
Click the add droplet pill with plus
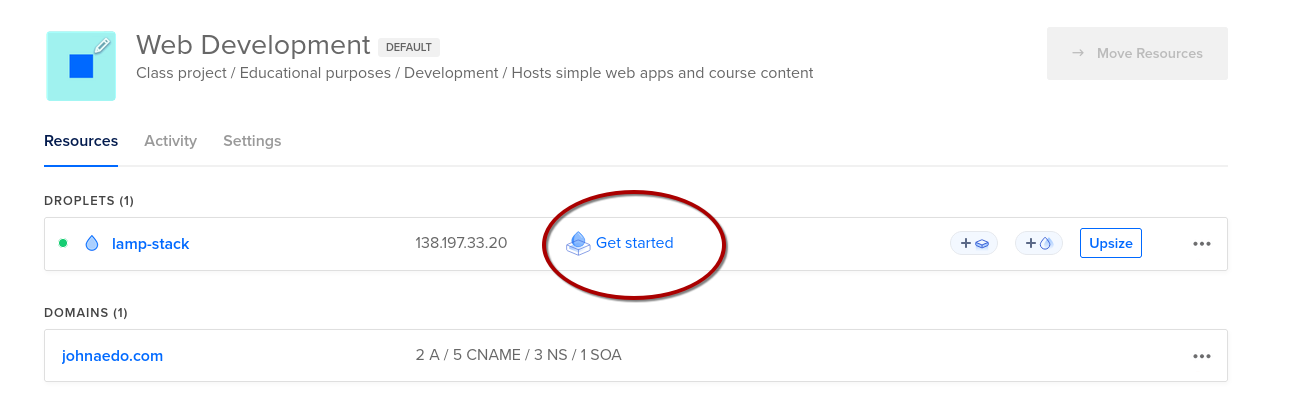[1039, 243]
